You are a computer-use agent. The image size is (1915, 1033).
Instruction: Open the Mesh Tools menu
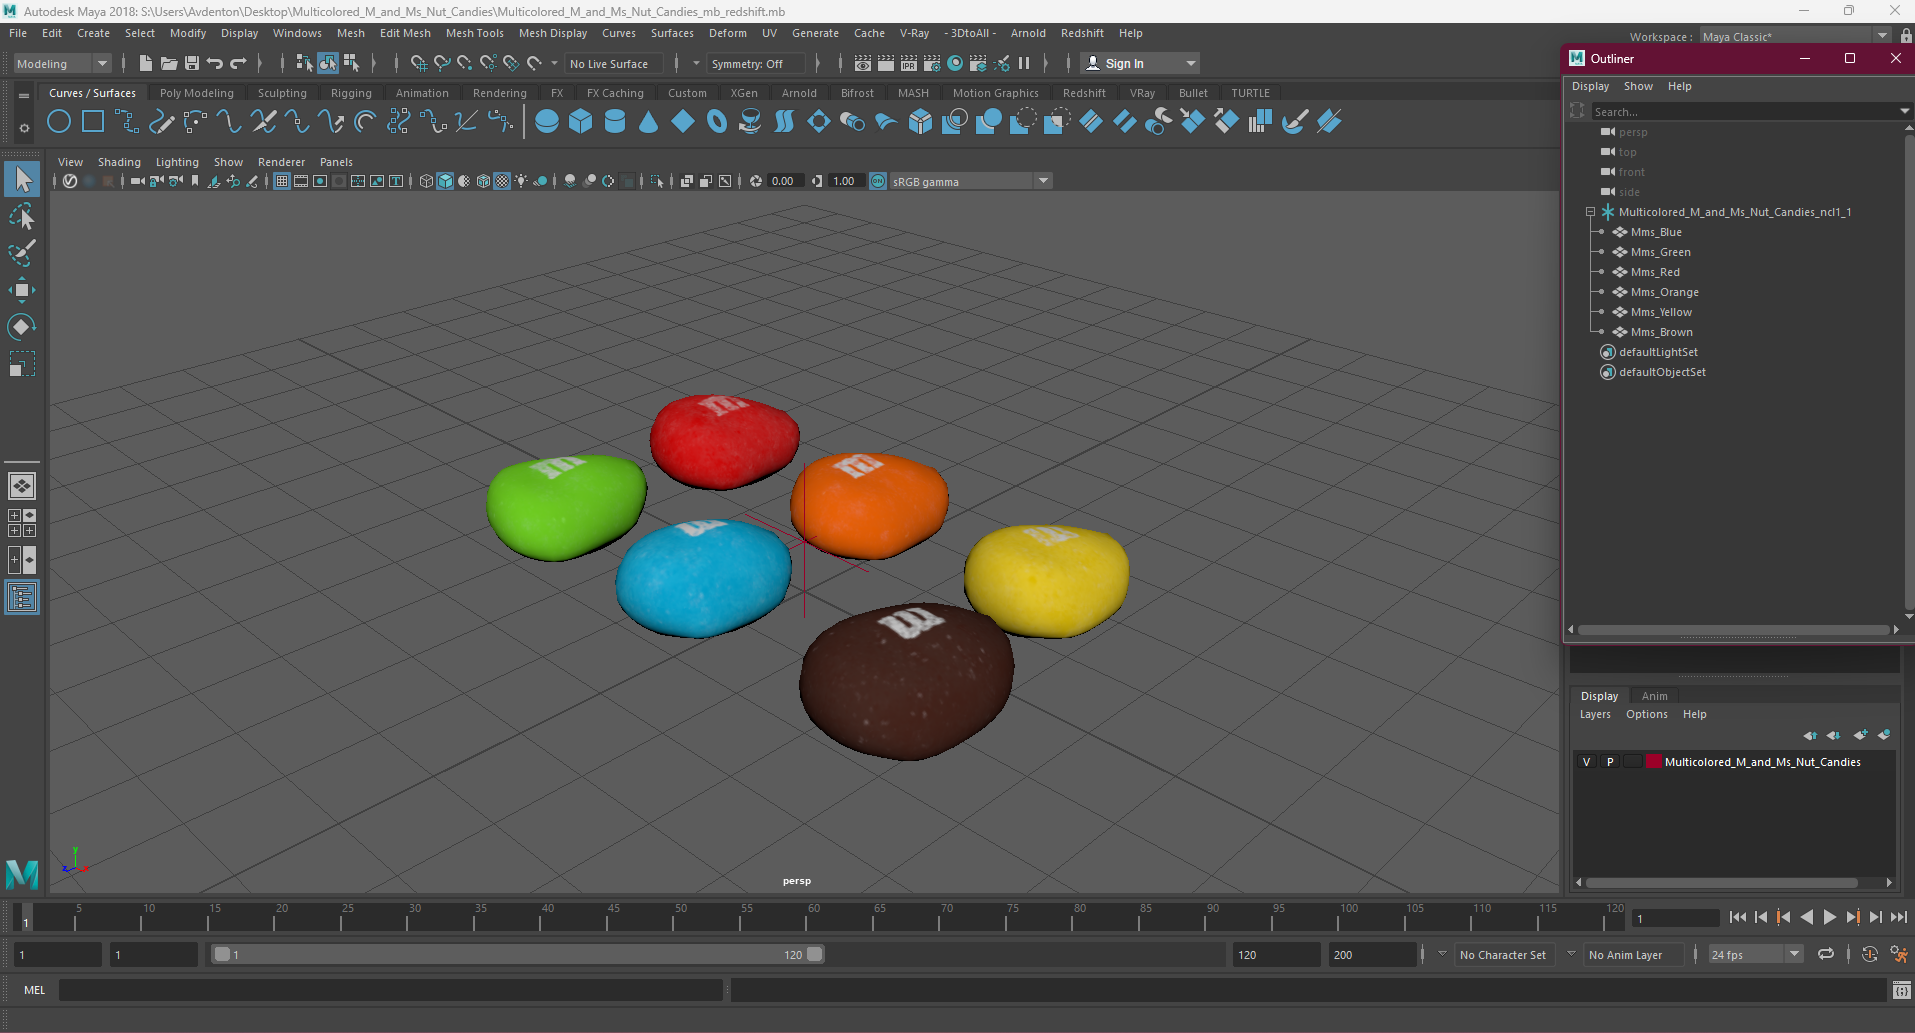tap(474, 33)
